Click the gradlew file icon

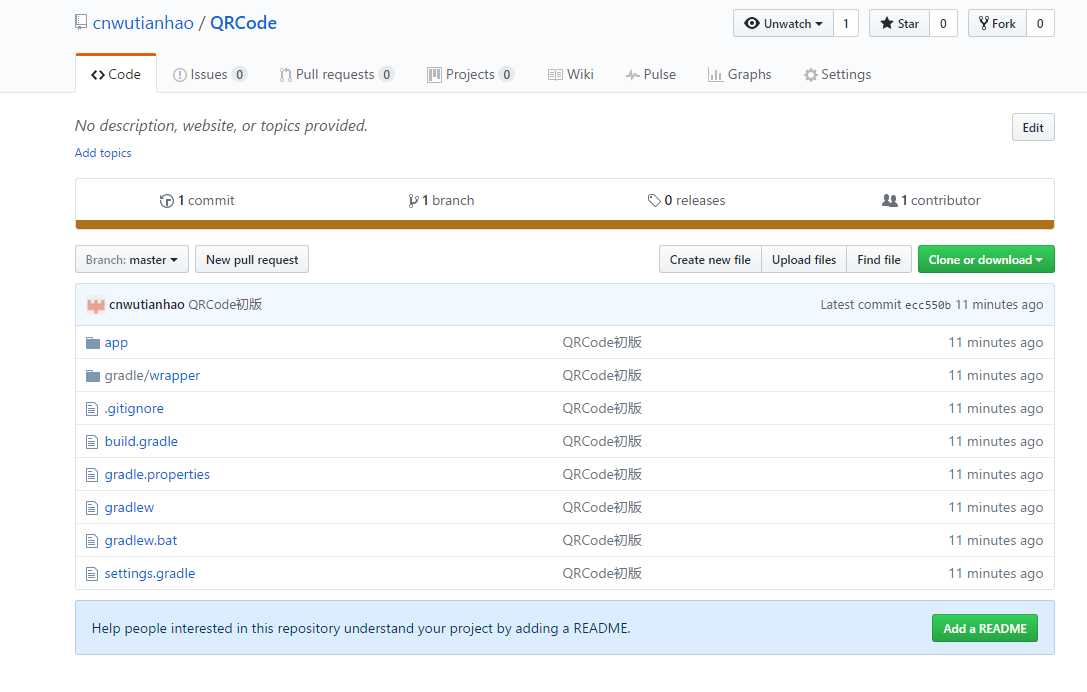92,508
